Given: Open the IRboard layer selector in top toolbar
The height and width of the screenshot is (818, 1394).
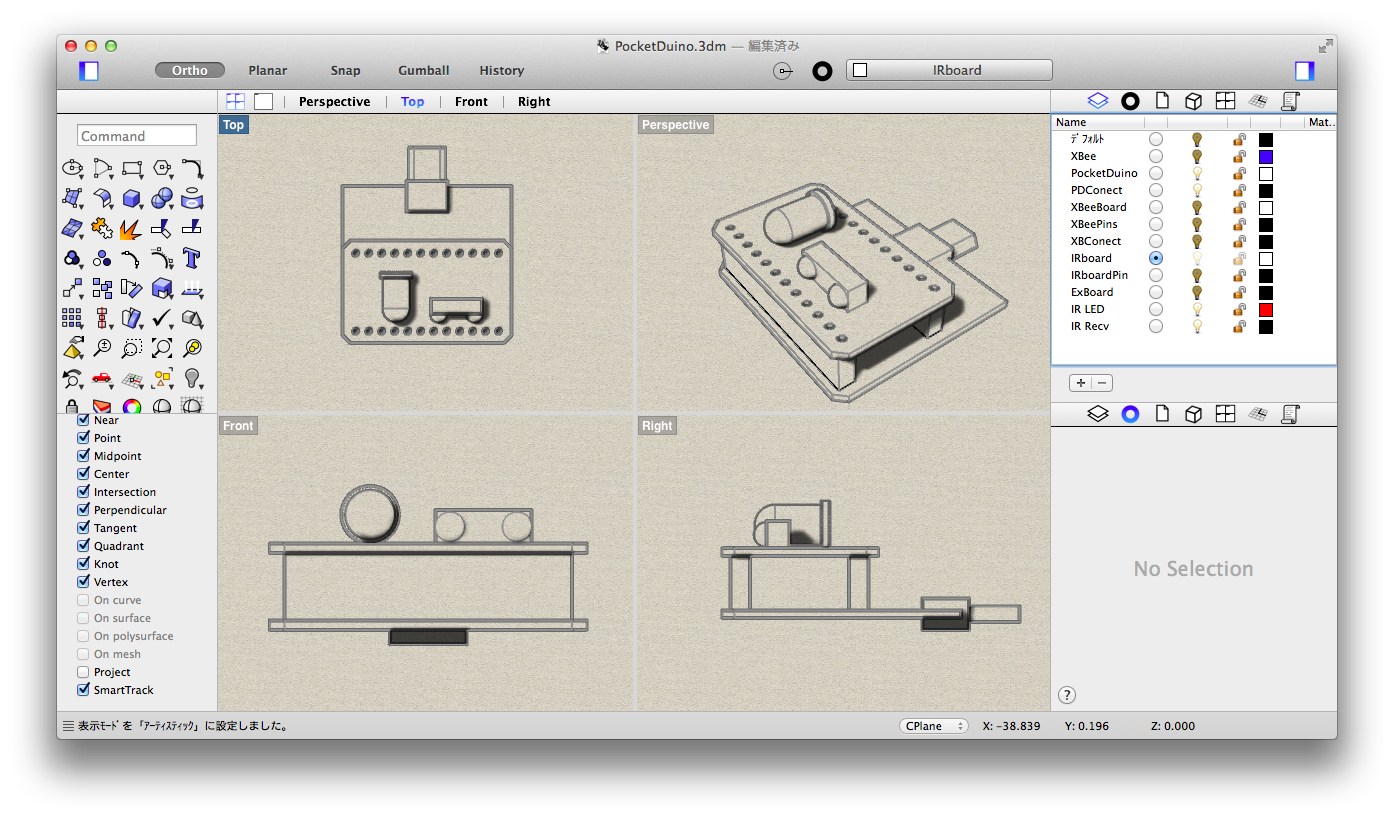Looking at the screenshot, I should coord(949,70).
